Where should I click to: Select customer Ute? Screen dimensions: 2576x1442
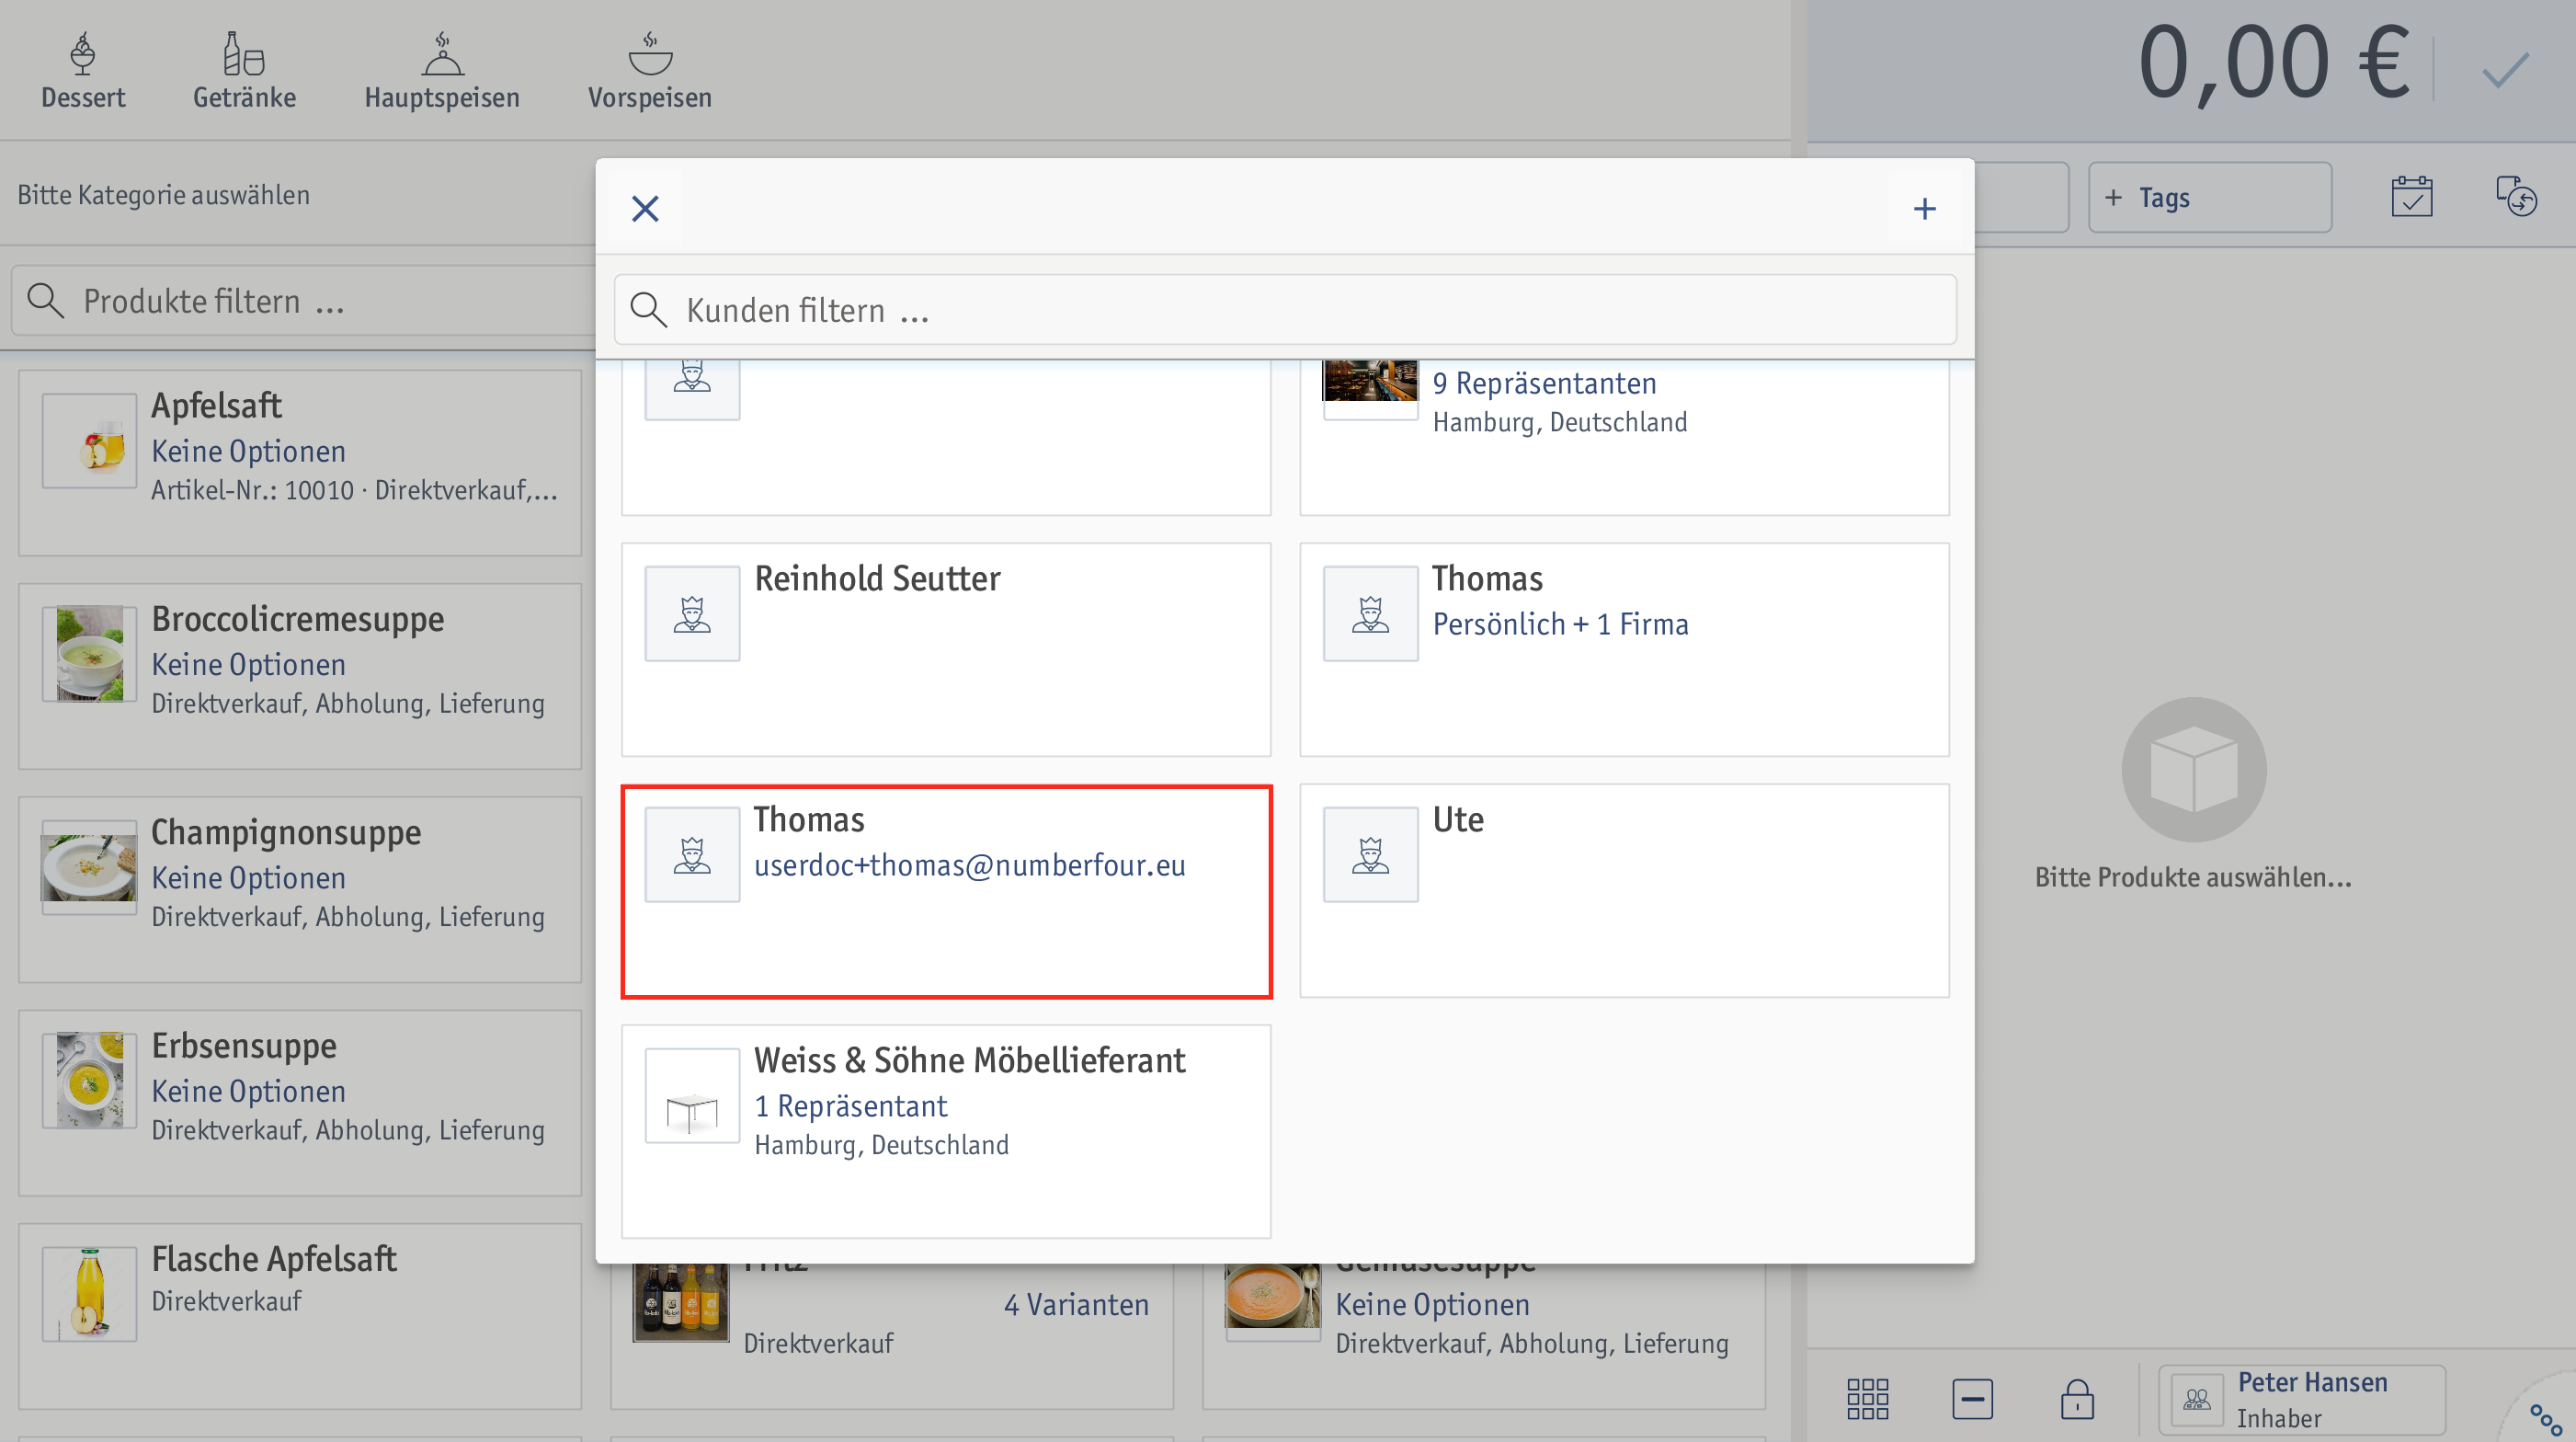click(x=1624, y=891)
